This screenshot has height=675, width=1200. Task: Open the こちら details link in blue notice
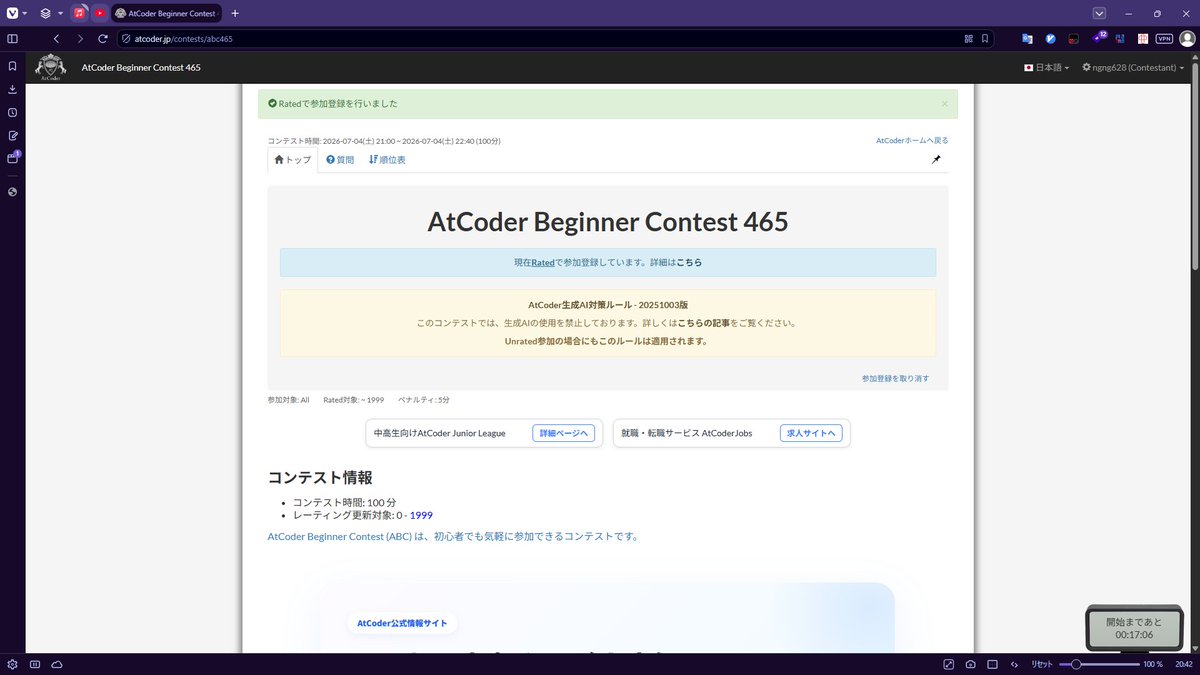pos(689,262)
